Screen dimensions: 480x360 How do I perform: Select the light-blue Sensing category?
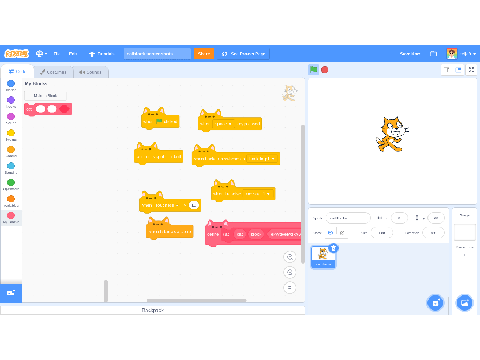pyautogui.click(x=11, y=168)
